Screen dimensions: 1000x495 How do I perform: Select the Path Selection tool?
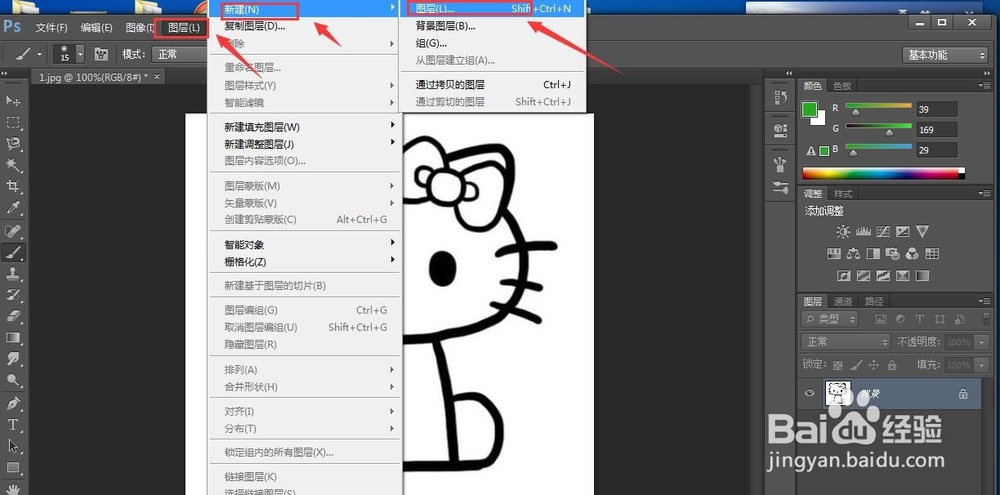[13, 446]
